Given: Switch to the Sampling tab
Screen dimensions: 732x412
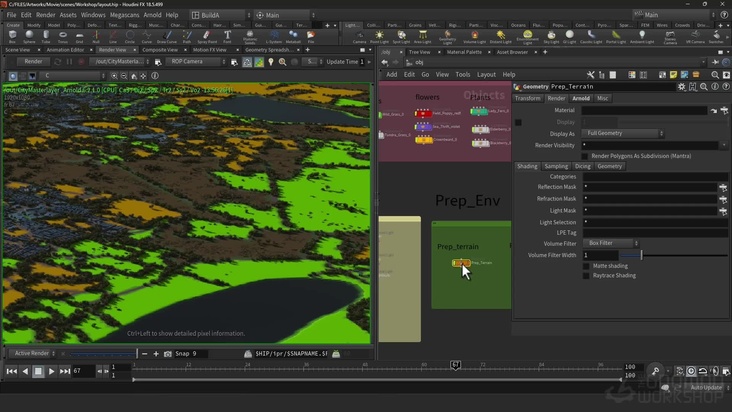Looking at the screenshot, I should click(556, 166).
